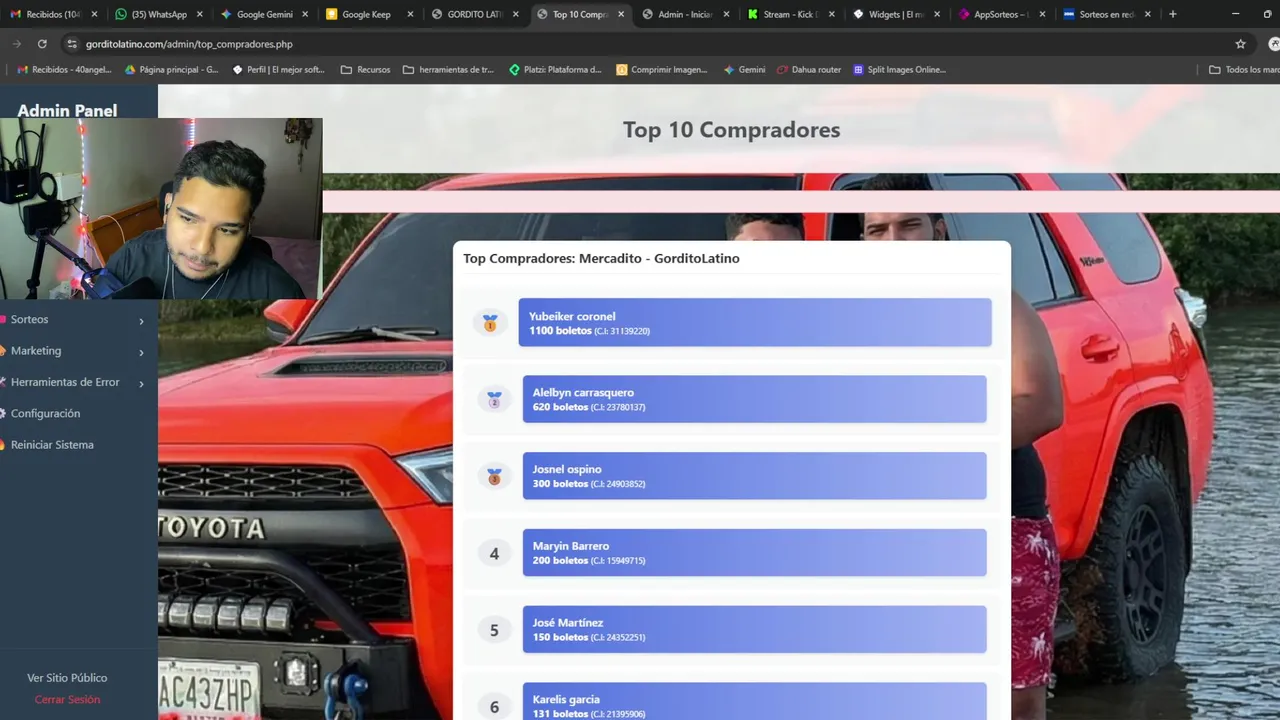Reload the current page
This screenshot has width=1280, height=720.
click(x=42, y=44)
